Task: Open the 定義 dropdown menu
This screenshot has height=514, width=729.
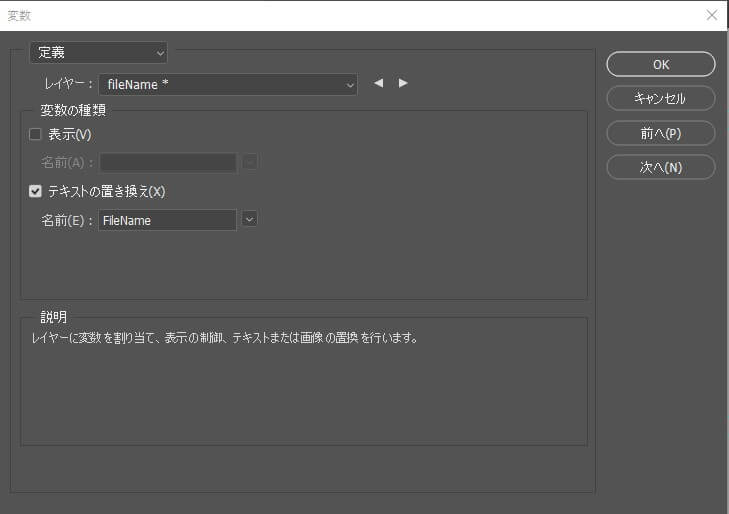Action: point(98,53)
